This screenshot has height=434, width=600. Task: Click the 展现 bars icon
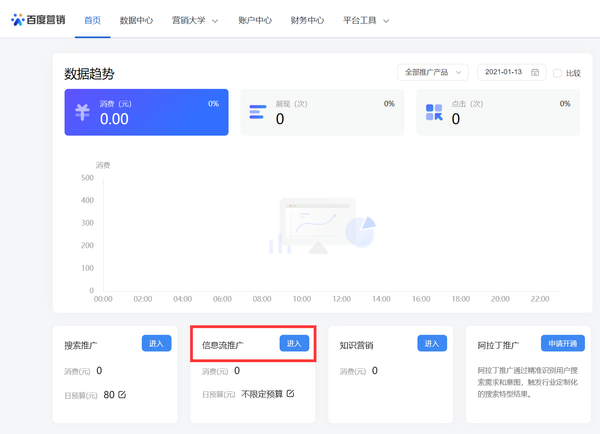pyautogui.click(x=258, y=112)
